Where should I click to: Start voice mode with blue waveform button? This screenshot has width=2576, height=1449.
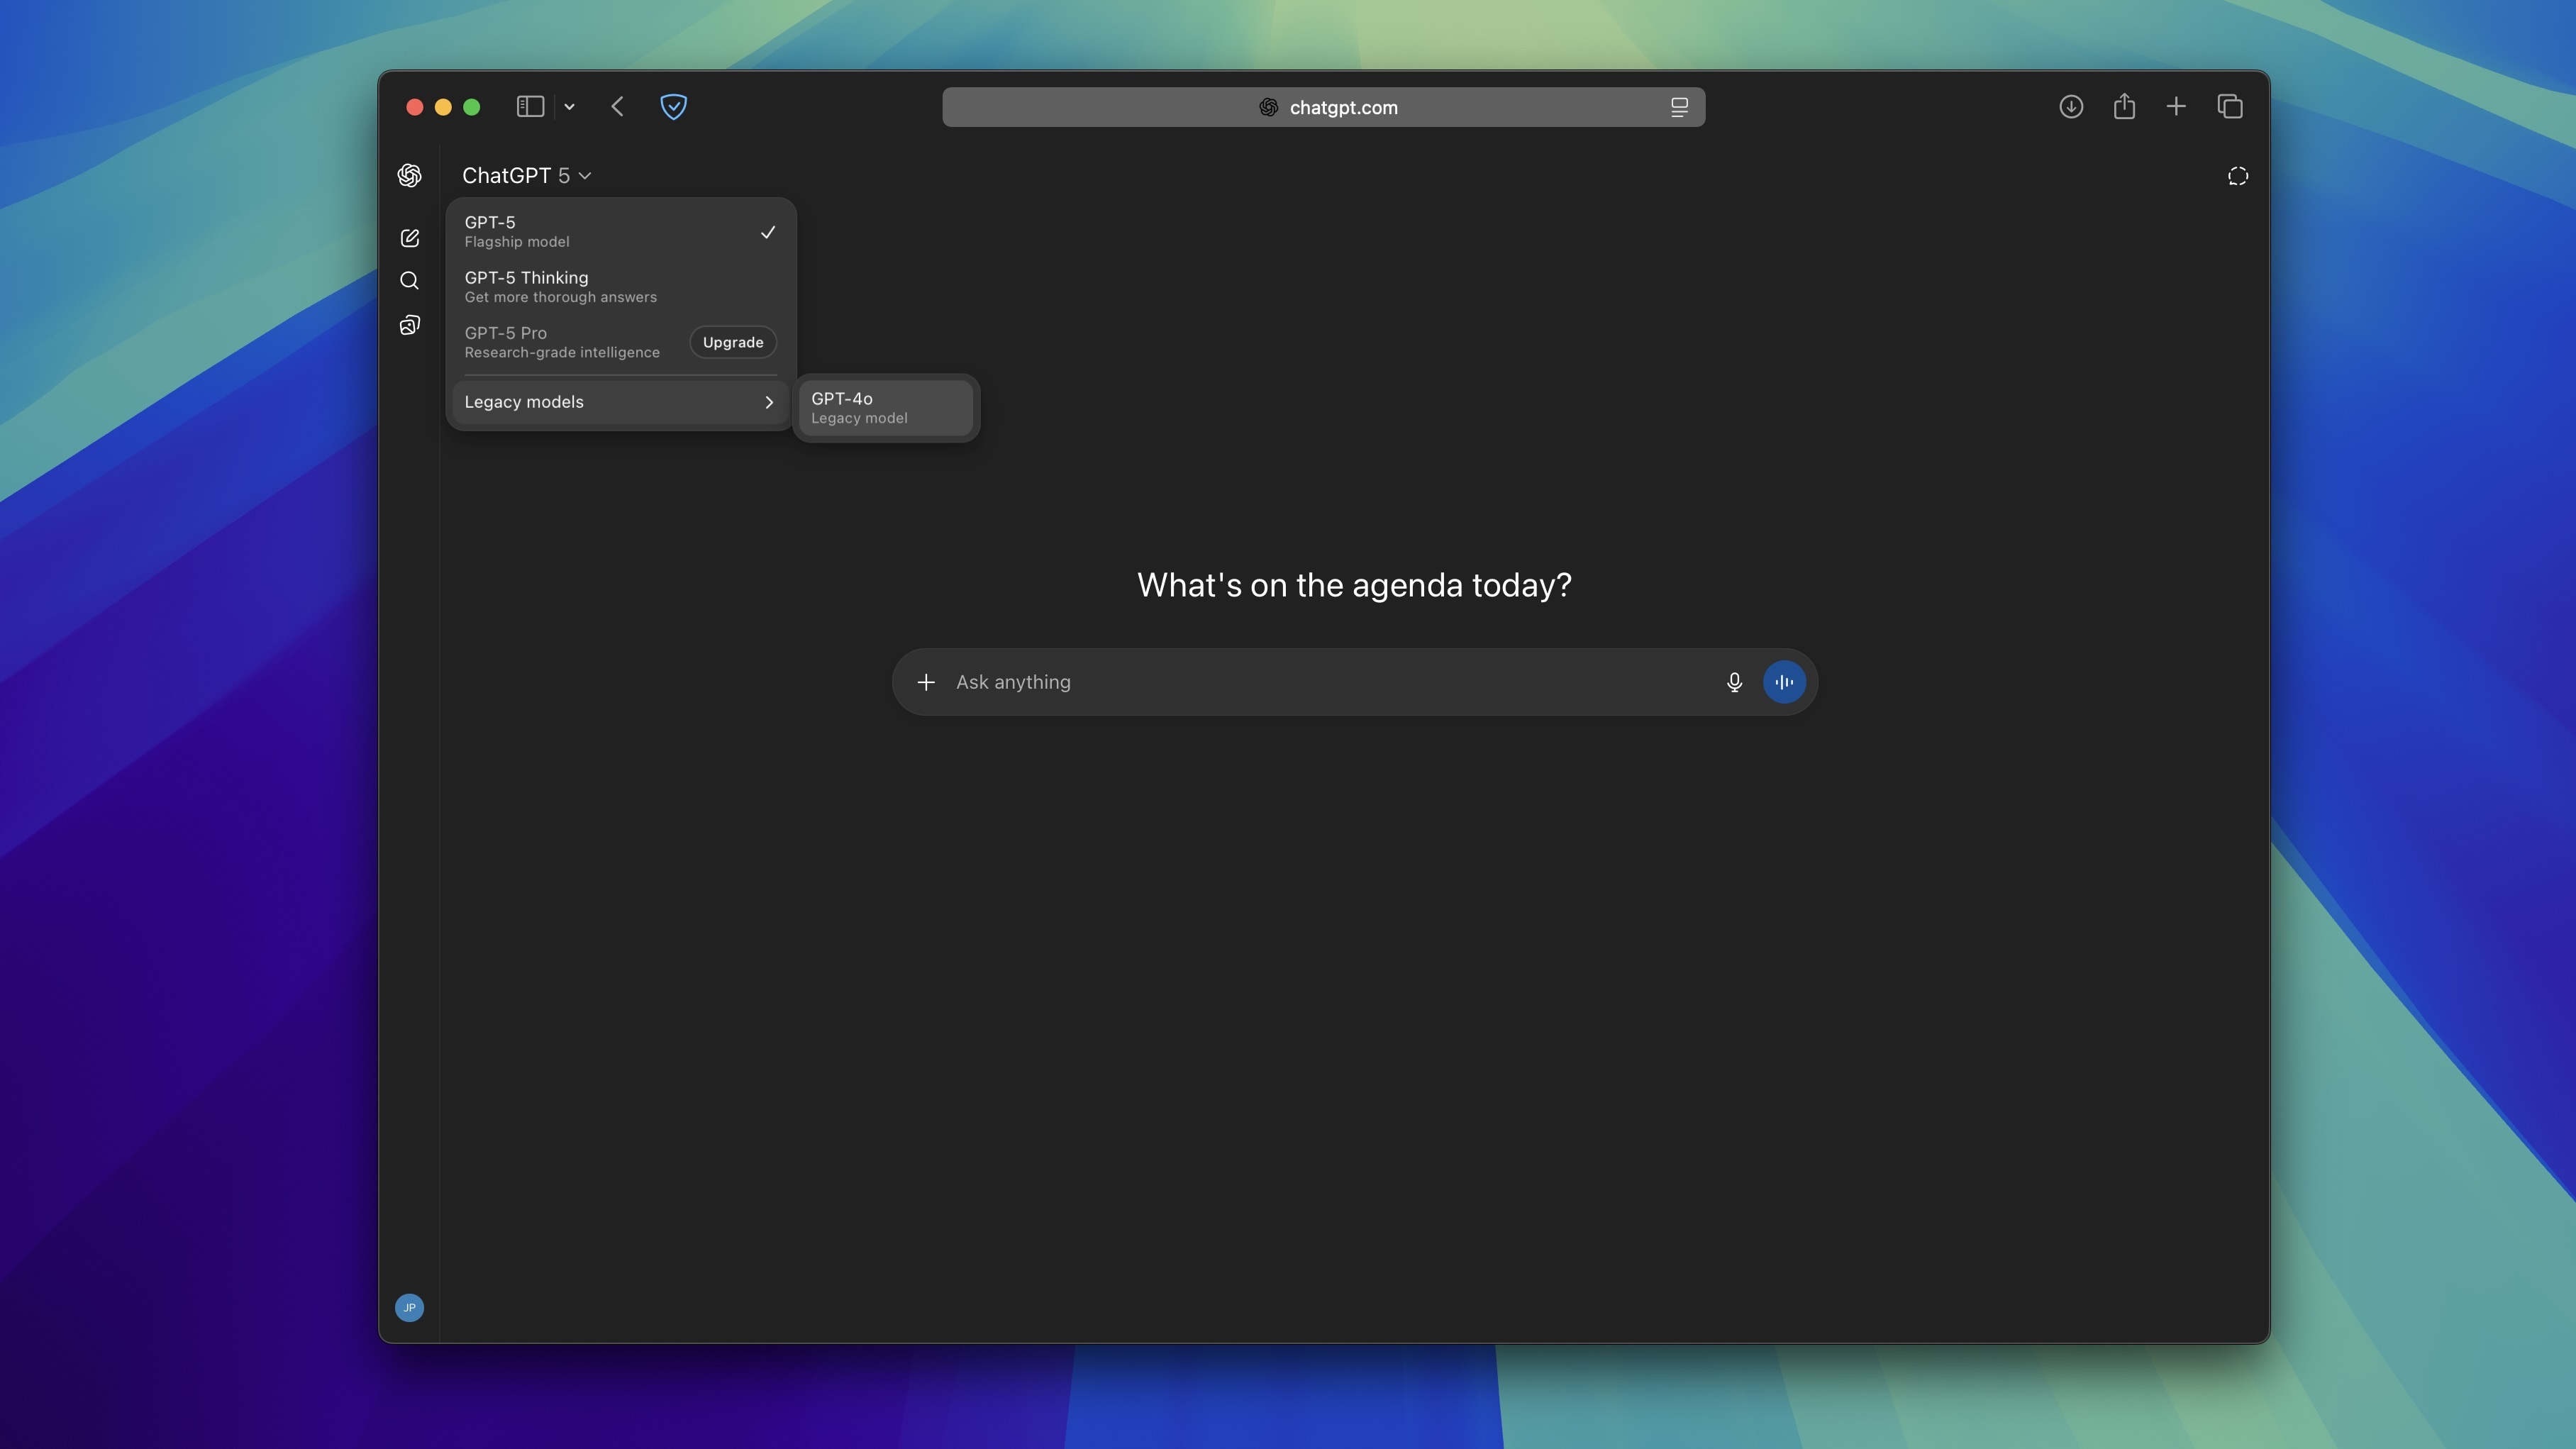click(x=1783, y=682)
